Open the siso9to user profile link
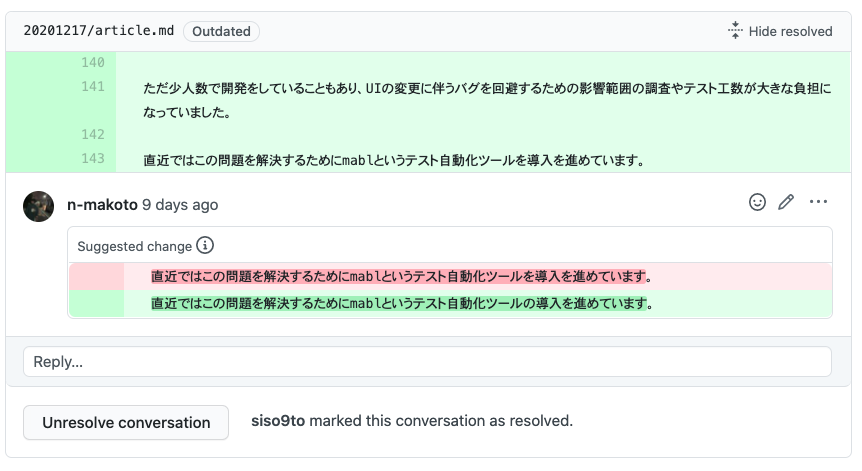The width and height of the screenshot is (862, 471). tap(278, 421)
